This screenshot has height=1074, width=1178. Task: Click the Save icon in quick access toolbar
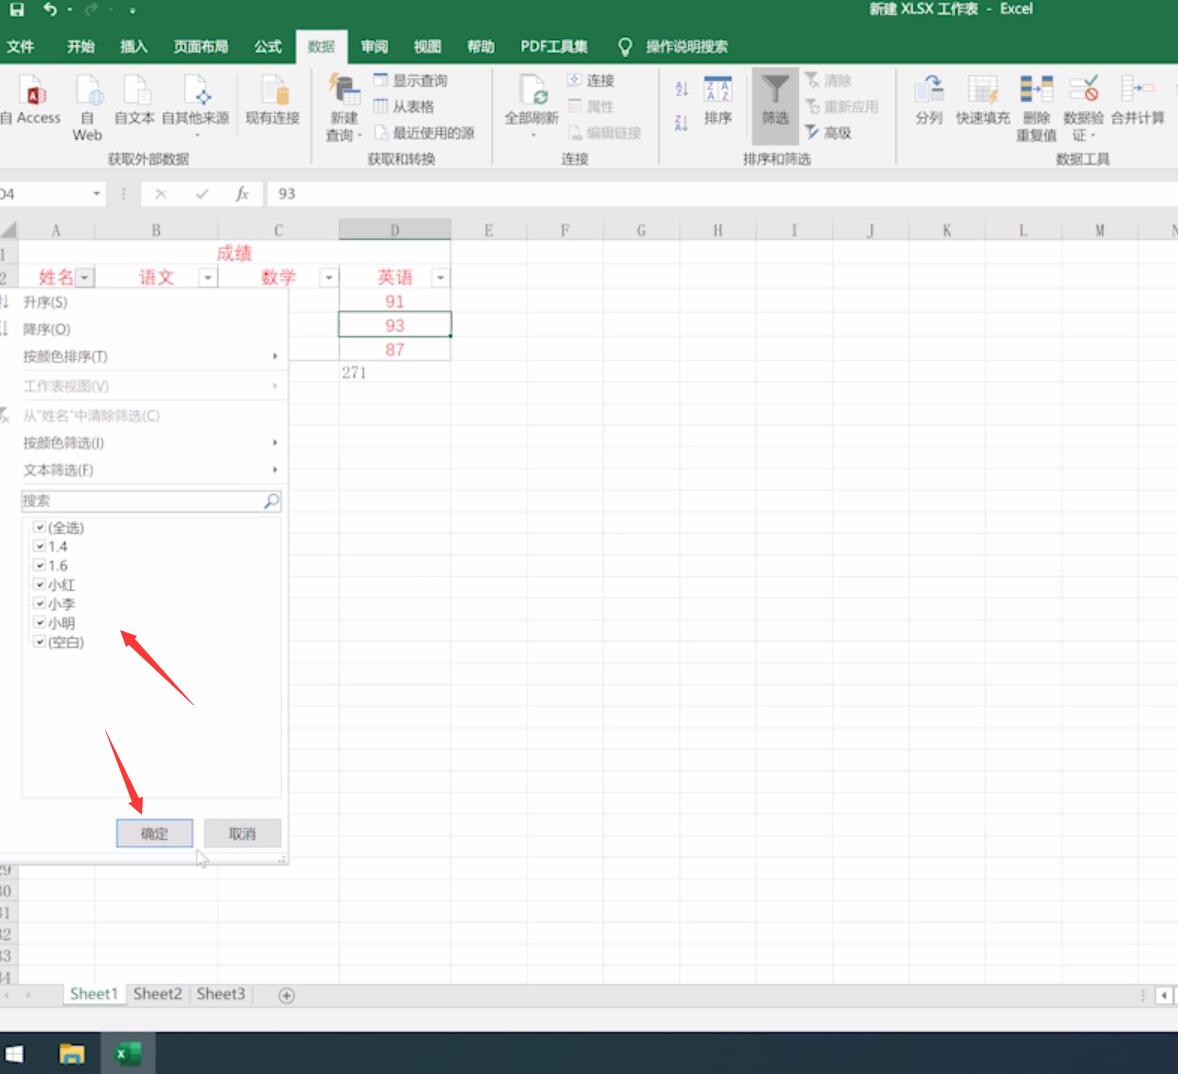pyautogui.click(x=17, y=10)
